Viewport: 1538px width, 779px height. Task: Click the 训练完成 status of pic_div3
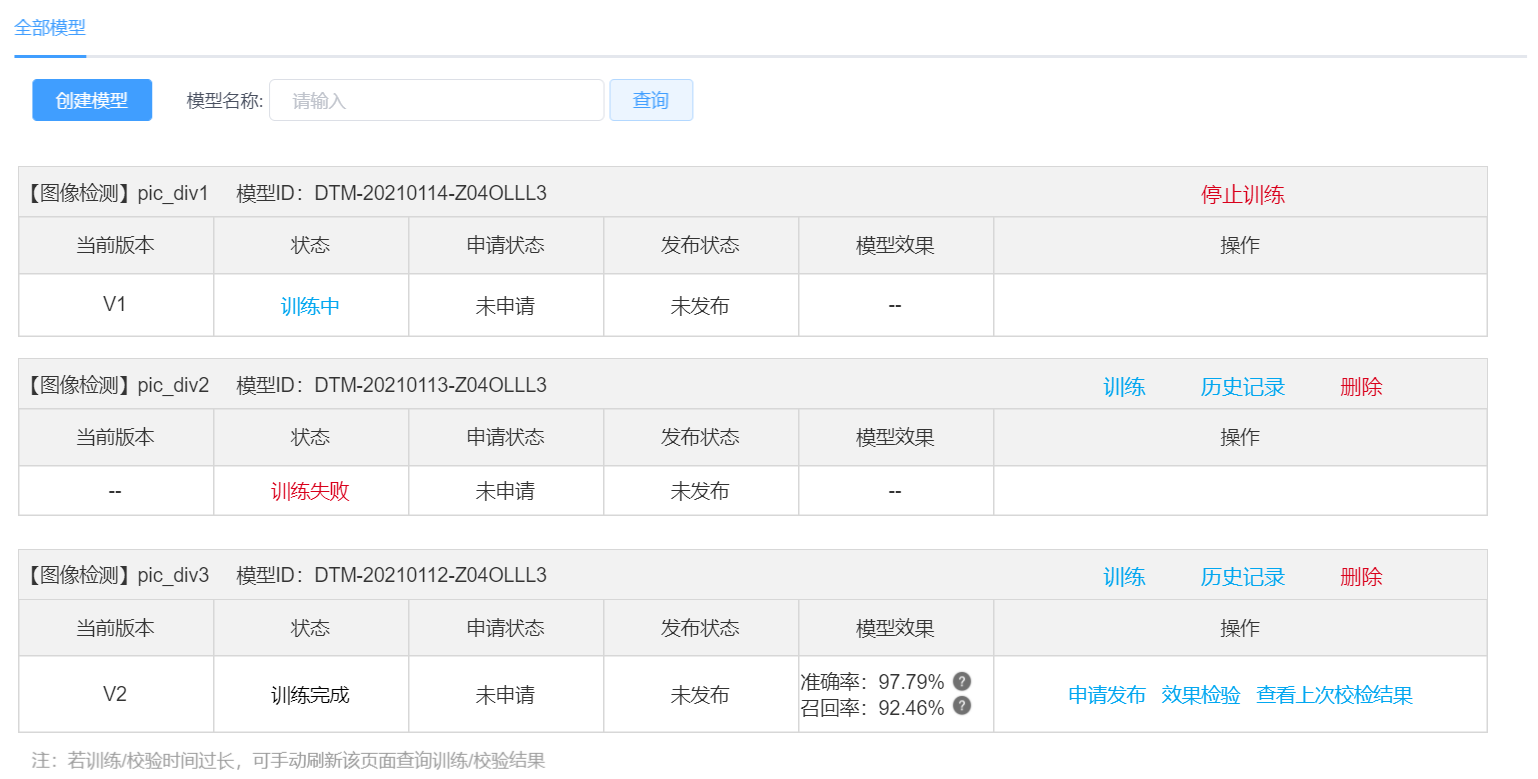point(311,695)
